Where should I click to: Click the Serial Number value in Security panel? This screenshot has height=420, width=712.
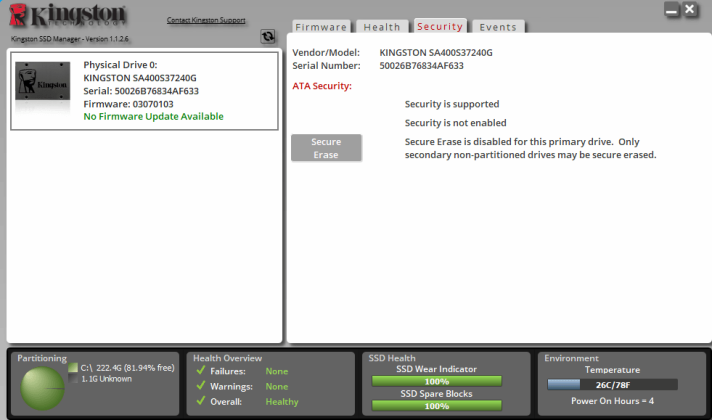pos(421,66)
